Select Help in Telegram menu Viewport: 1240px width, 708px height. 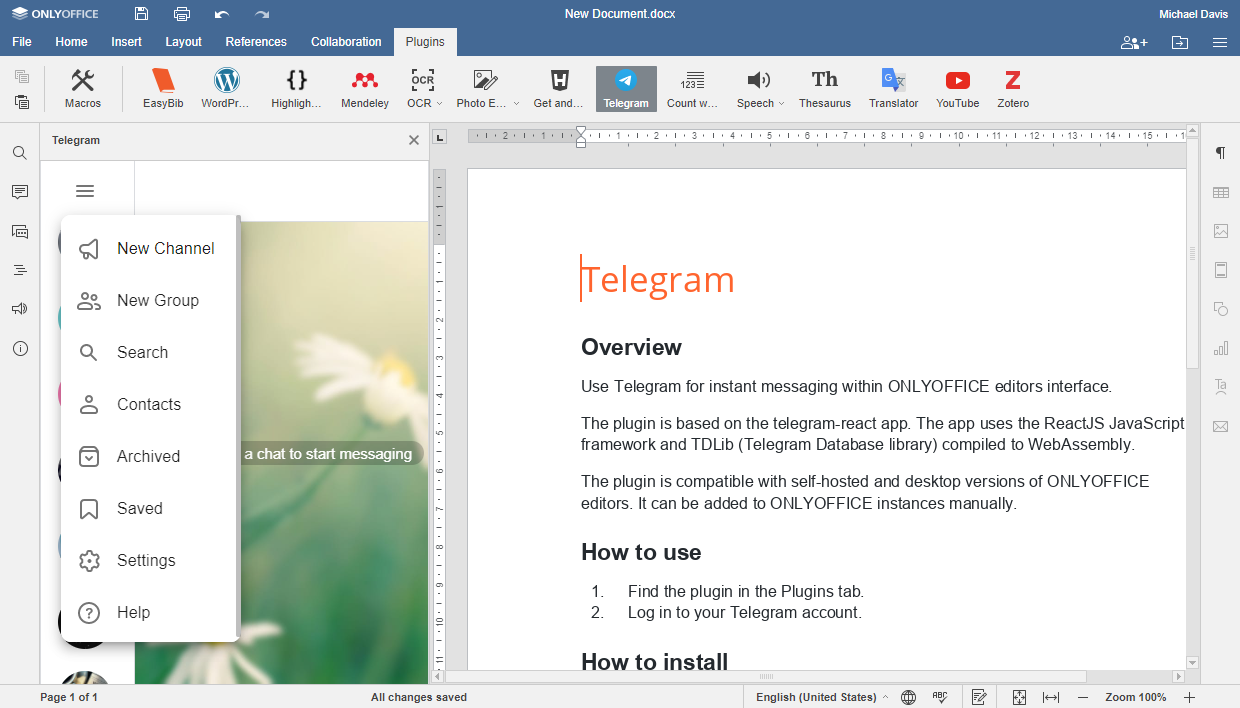149,612
